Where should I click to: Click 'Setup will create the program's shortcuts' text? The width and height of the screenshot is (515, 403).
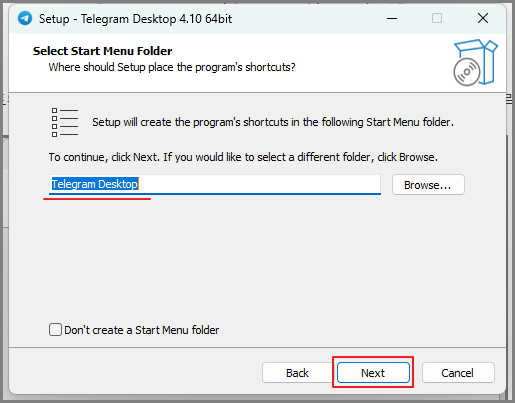pyautogui.click(x=273, y=122)
